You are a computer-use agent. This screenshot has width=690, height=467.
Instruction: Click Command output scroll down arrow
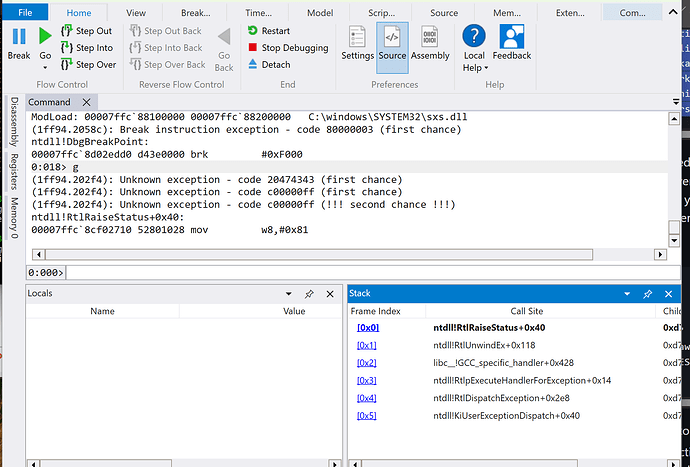coord(674,240)
